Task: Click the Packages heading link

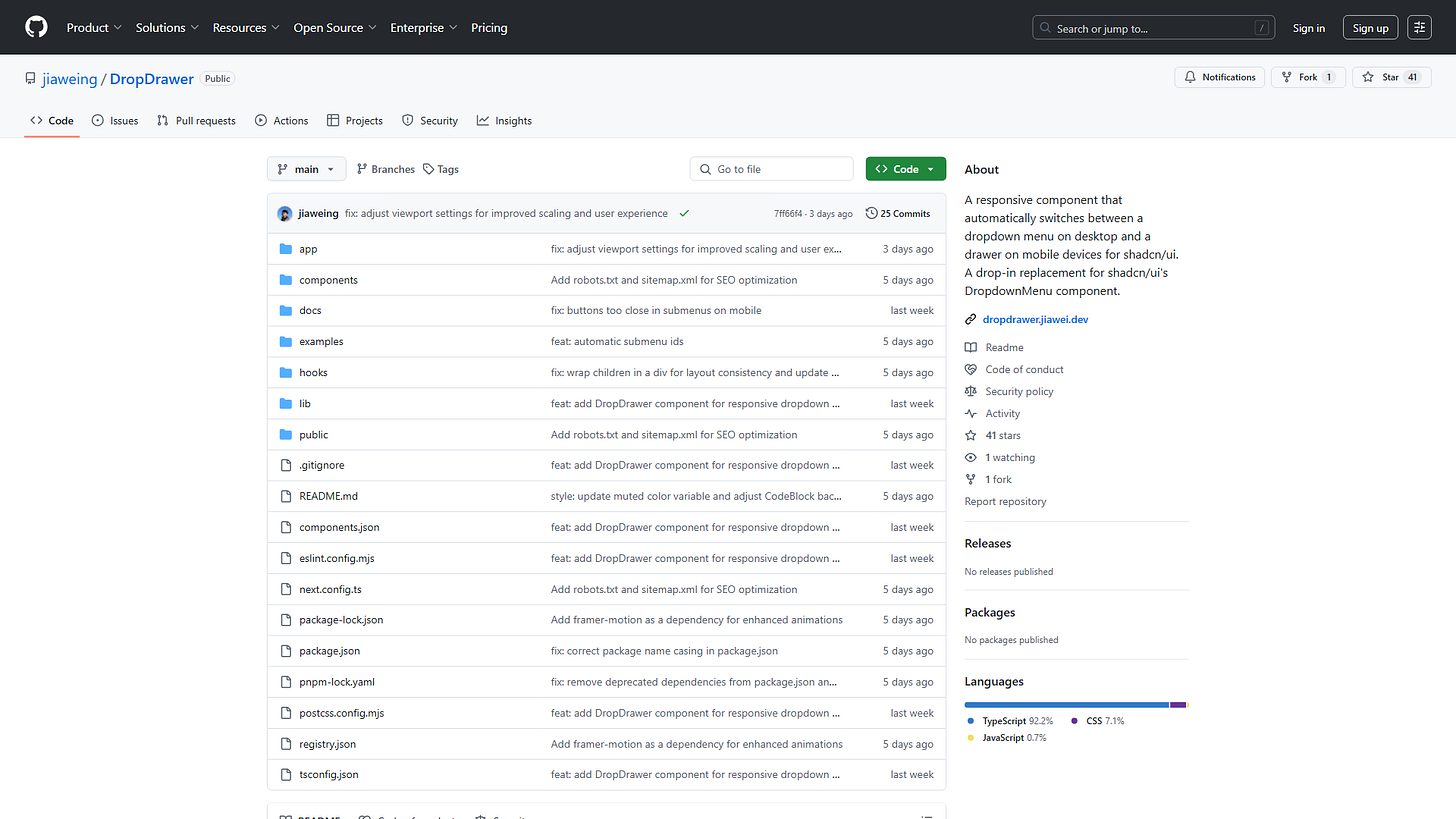Action: click(990, 612)
